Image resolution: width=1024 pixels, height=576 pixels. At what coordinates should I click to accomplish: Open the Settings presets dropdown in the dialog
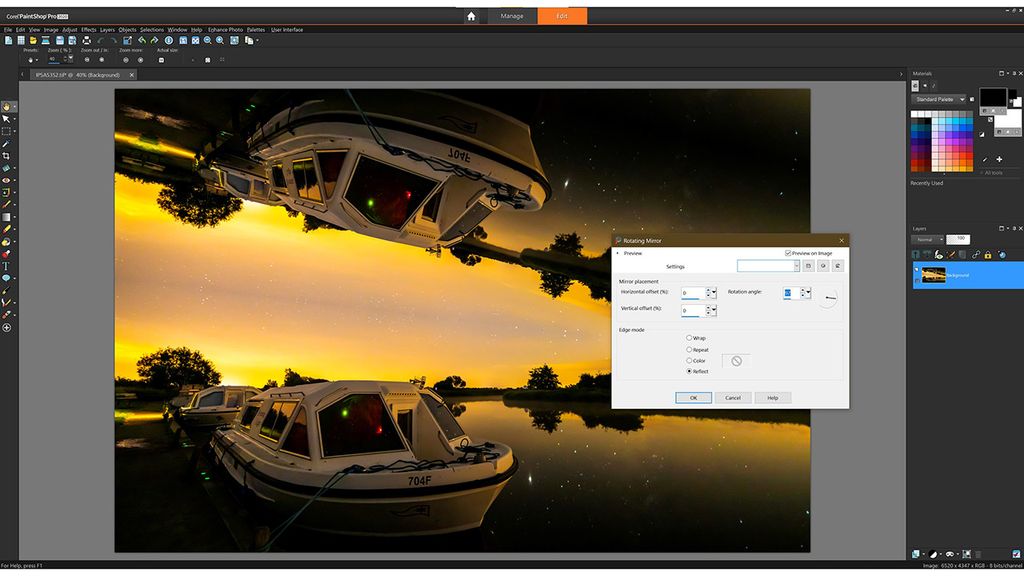point(797,265)
